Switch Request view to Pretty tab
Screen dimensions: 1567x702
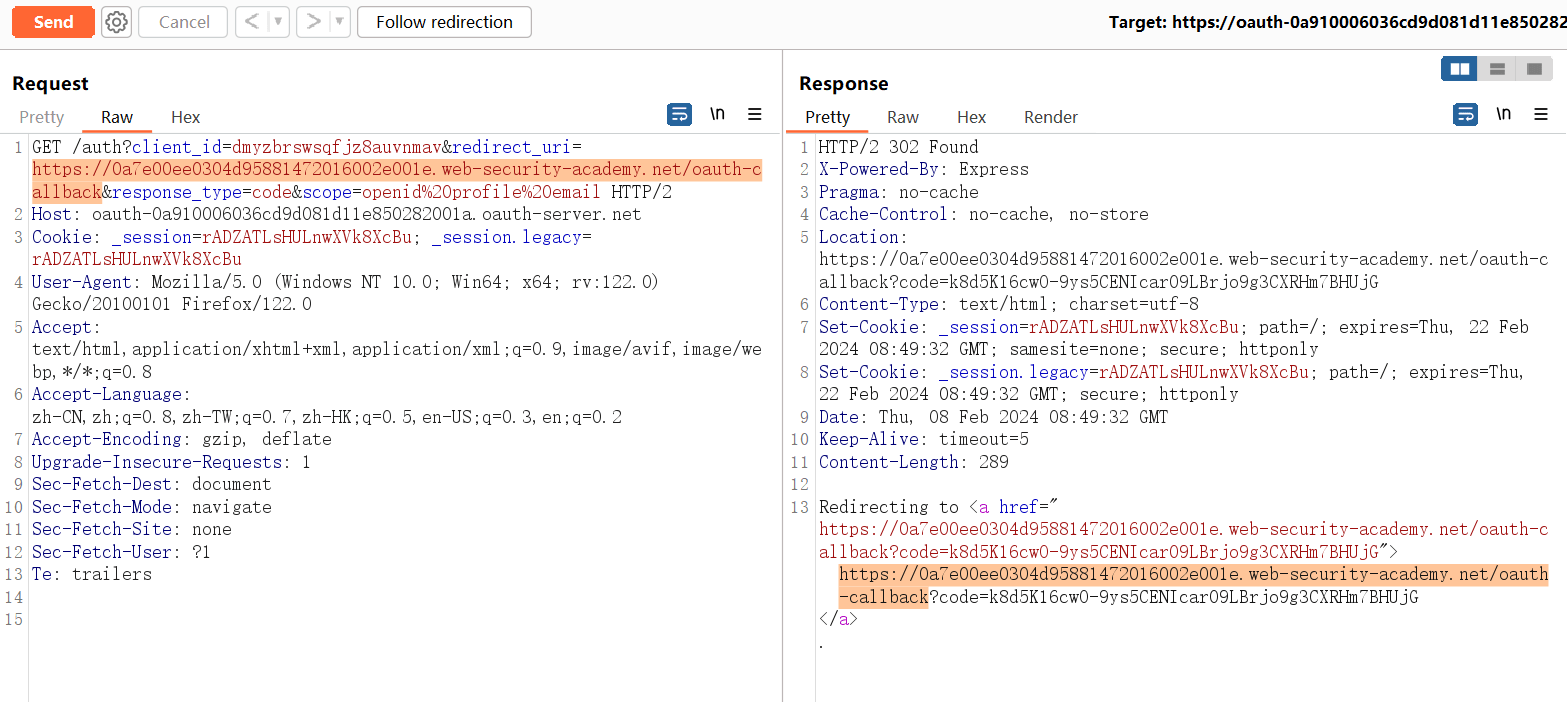pos(41,117)
